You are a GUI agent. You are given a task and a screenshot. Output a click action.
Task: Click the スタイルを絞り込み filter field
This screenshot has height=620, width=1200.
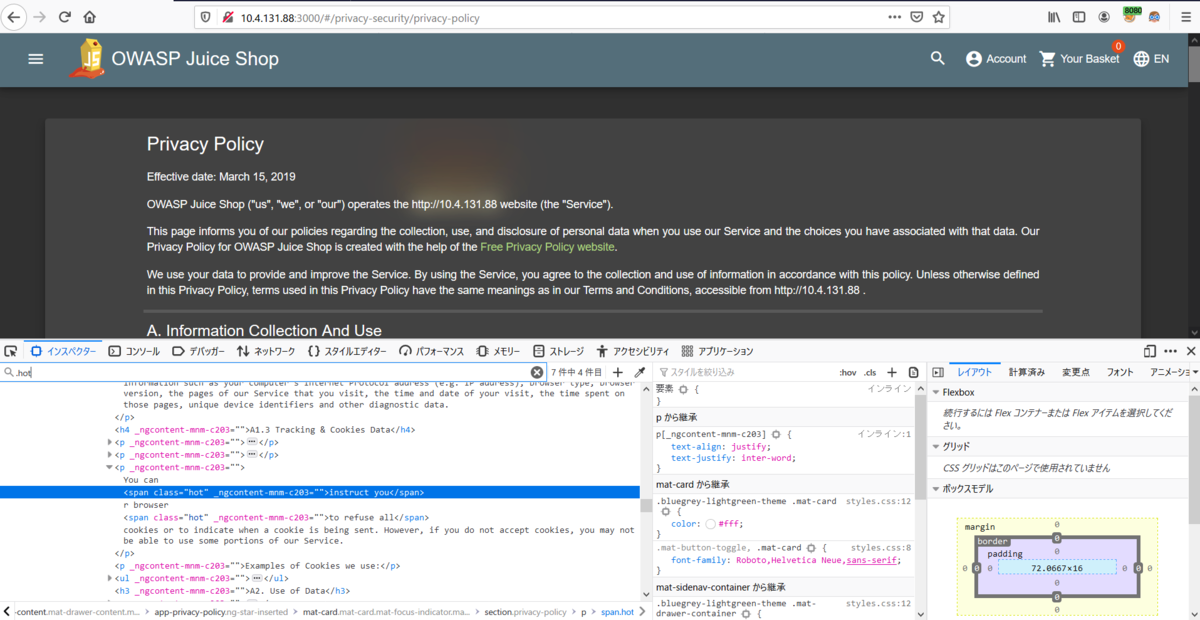pos(745,372)
